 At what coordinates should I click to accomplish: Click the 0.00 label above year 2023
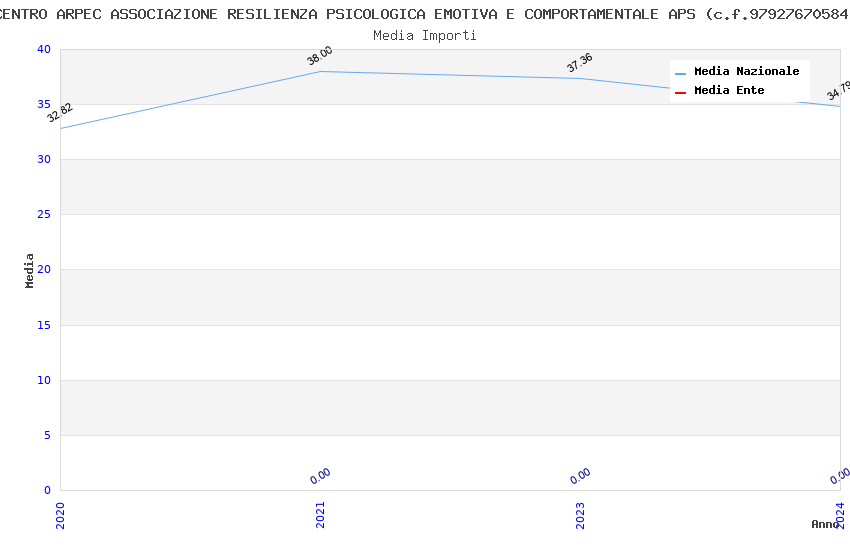580,476
